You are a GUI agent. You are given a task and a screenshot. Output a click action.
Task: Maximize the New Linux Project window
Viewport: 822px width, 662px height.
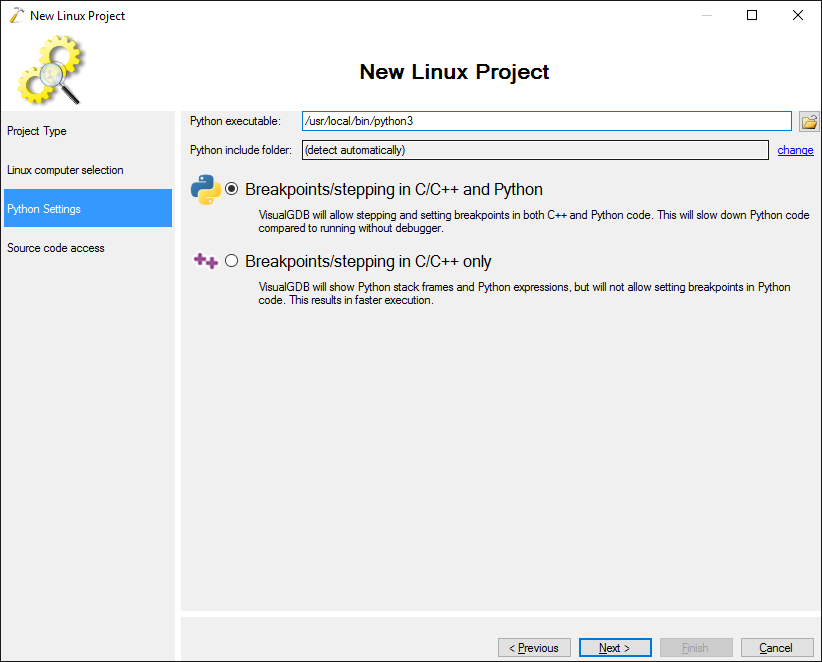tap(752, 15)
